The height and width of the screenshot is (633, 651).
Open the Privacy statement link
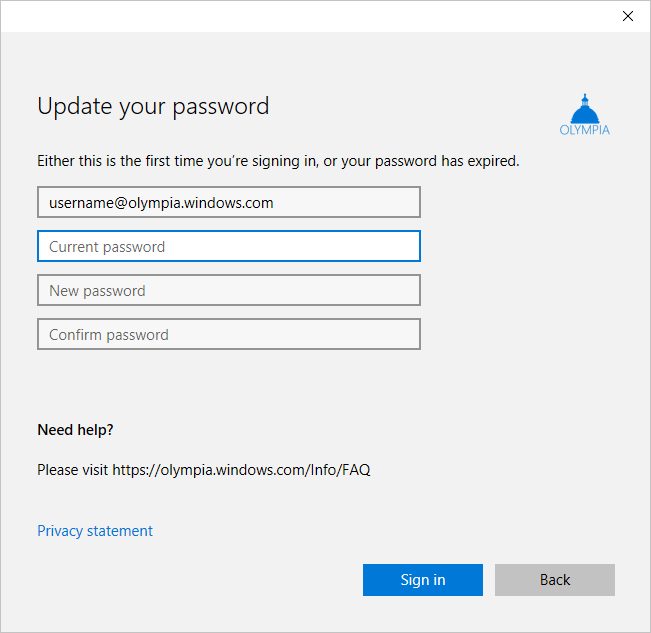point(95,531)
